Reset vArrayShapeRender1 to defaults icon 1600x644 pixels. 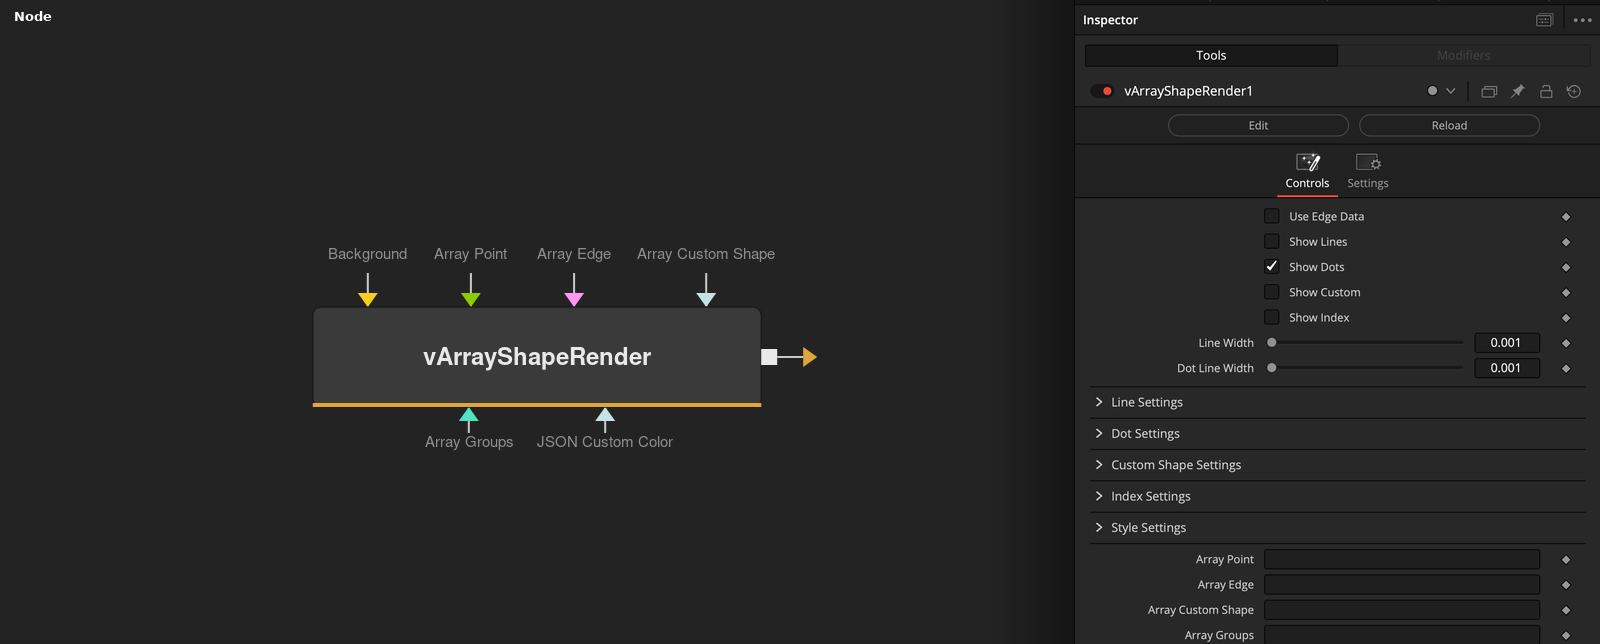[1574, 91]
